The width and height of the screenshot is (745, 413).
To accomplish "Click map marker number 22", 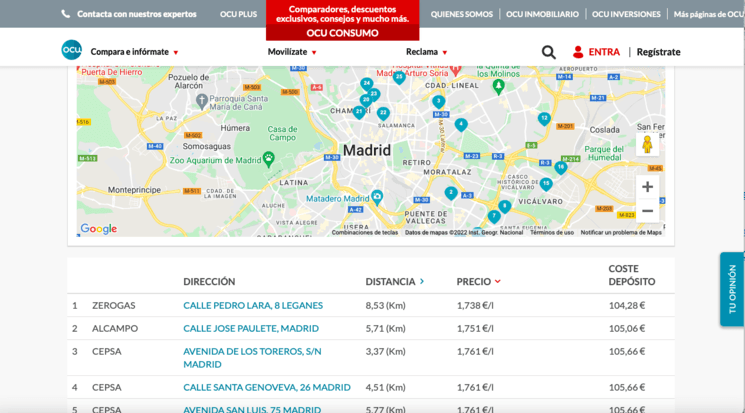I will [x=383, y=113].
